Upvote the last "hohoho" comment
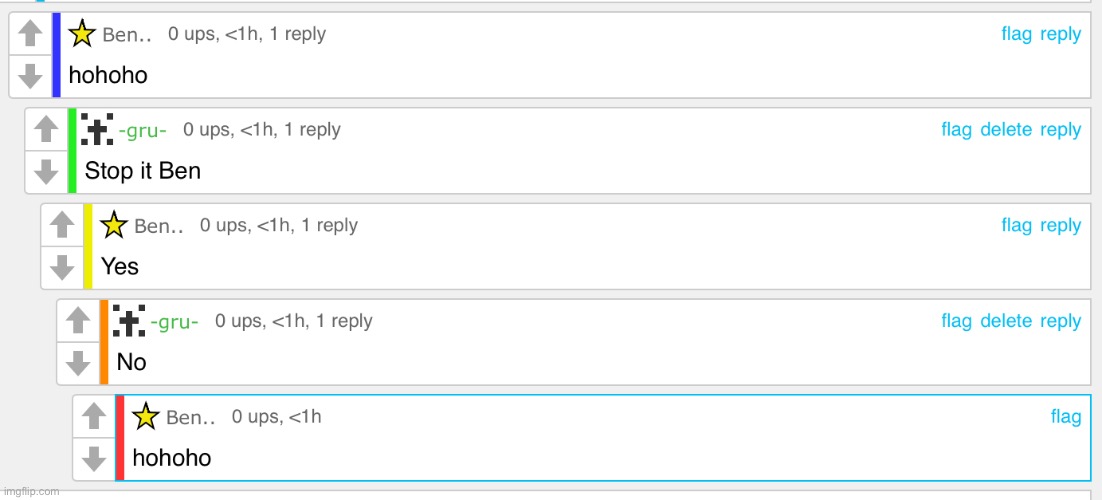This screenshot has width=1102, height=500. [x=94, y=416]
